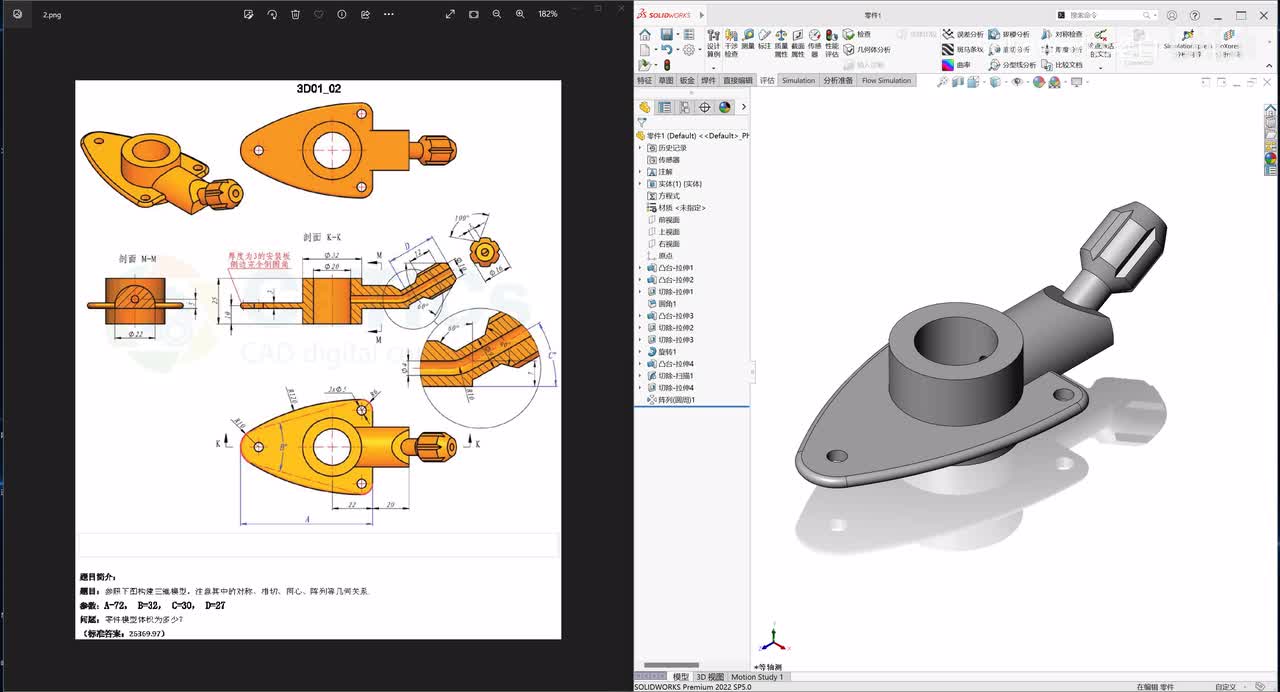Run Geometry Analysis (几何体分析)

click(867, 50)
